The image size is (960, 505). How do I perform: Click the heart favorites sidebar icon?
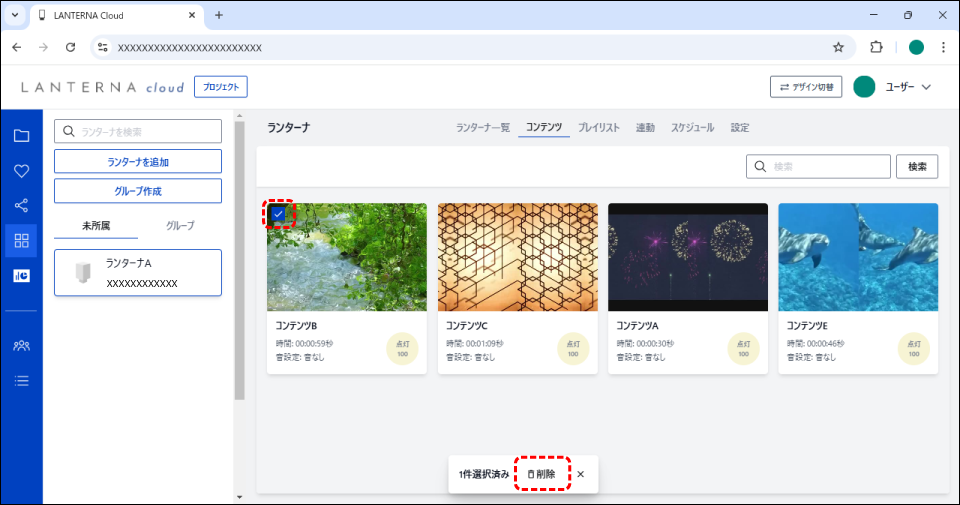[x=21, y=171]
